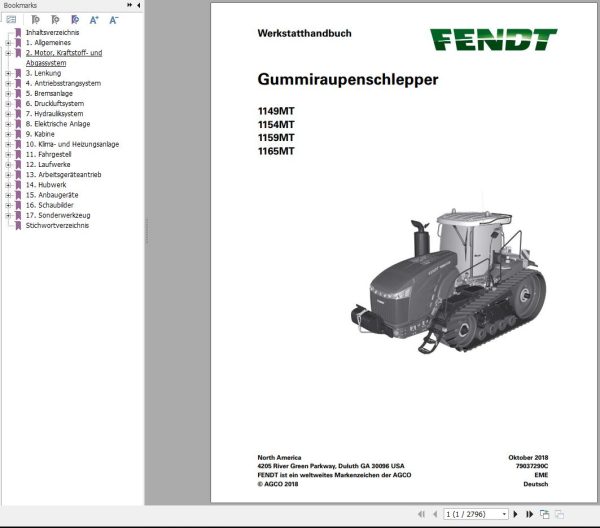Viewport: 600px width, 528px height.
Task: Open bookmark 5. Bremsanlage
Action: [49, 93]
